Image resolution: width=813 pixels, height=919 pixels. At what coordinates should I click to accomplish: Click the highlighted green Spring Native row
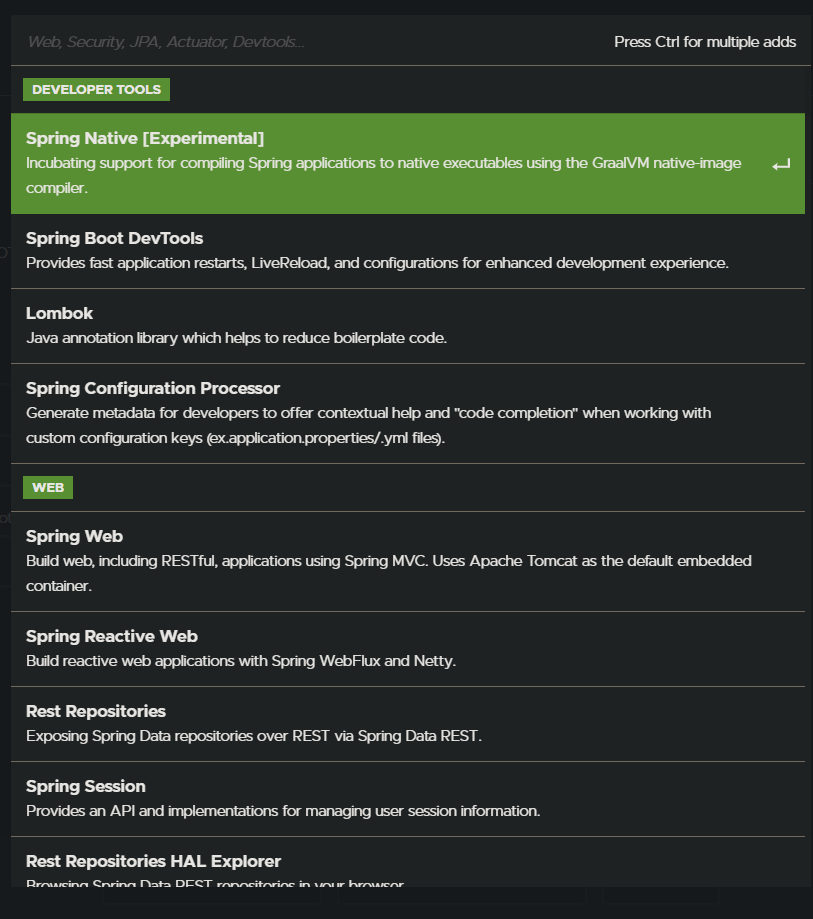[x=406, y=163]
